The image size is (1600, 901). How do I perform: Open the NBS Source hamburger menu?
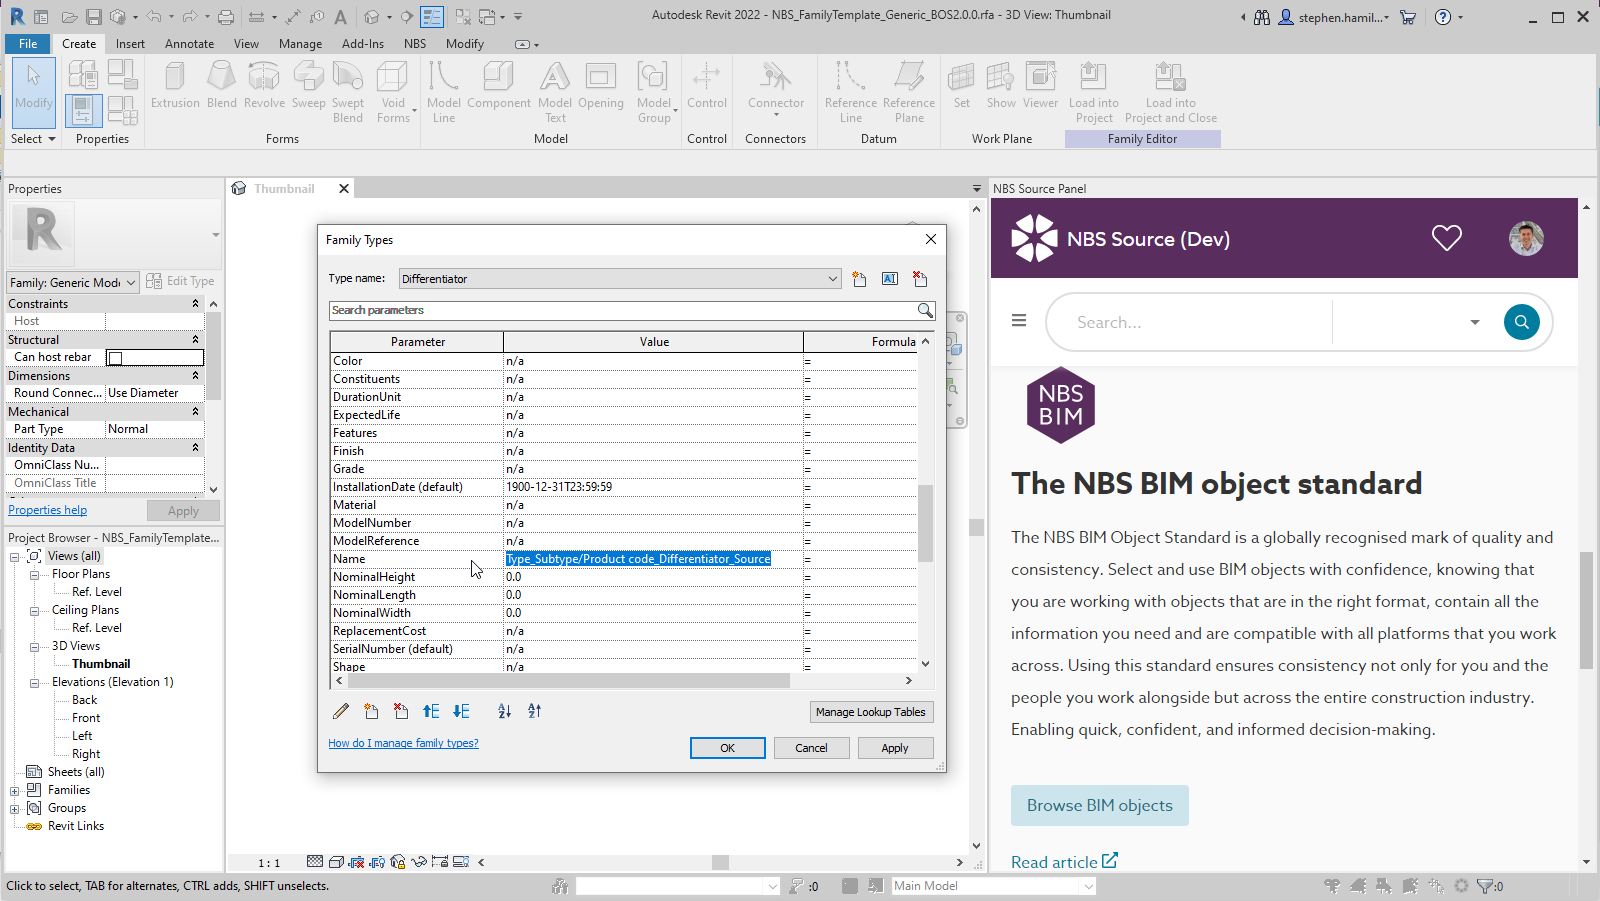1019,321
